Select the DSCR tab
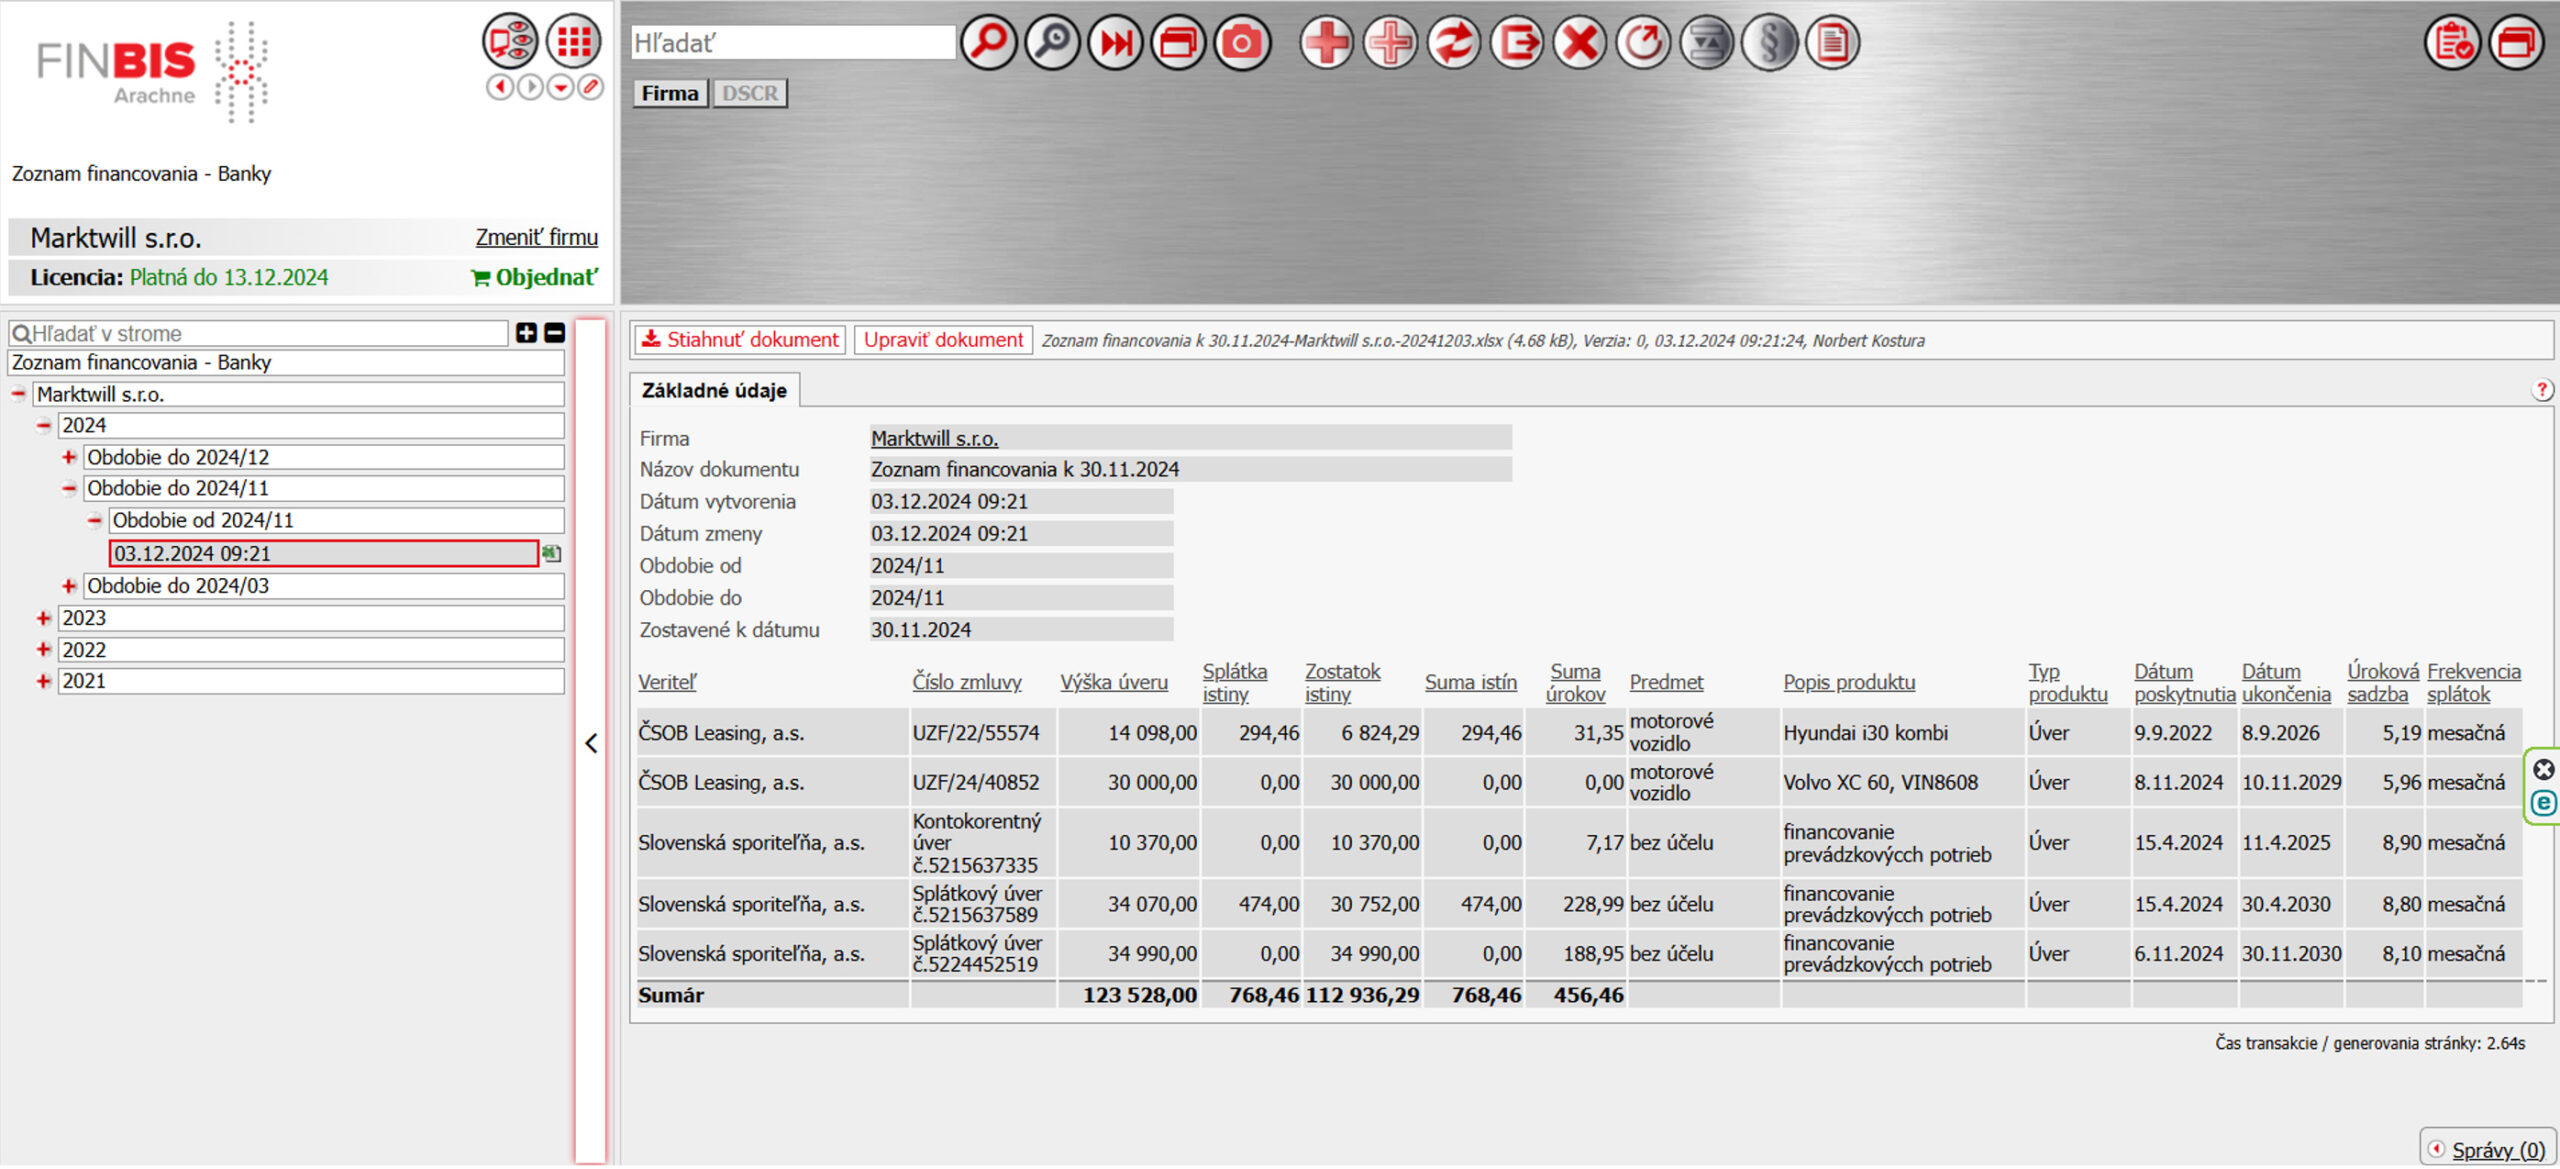The width and height of the screenshot is (2560, 1169). pos(750,93)
